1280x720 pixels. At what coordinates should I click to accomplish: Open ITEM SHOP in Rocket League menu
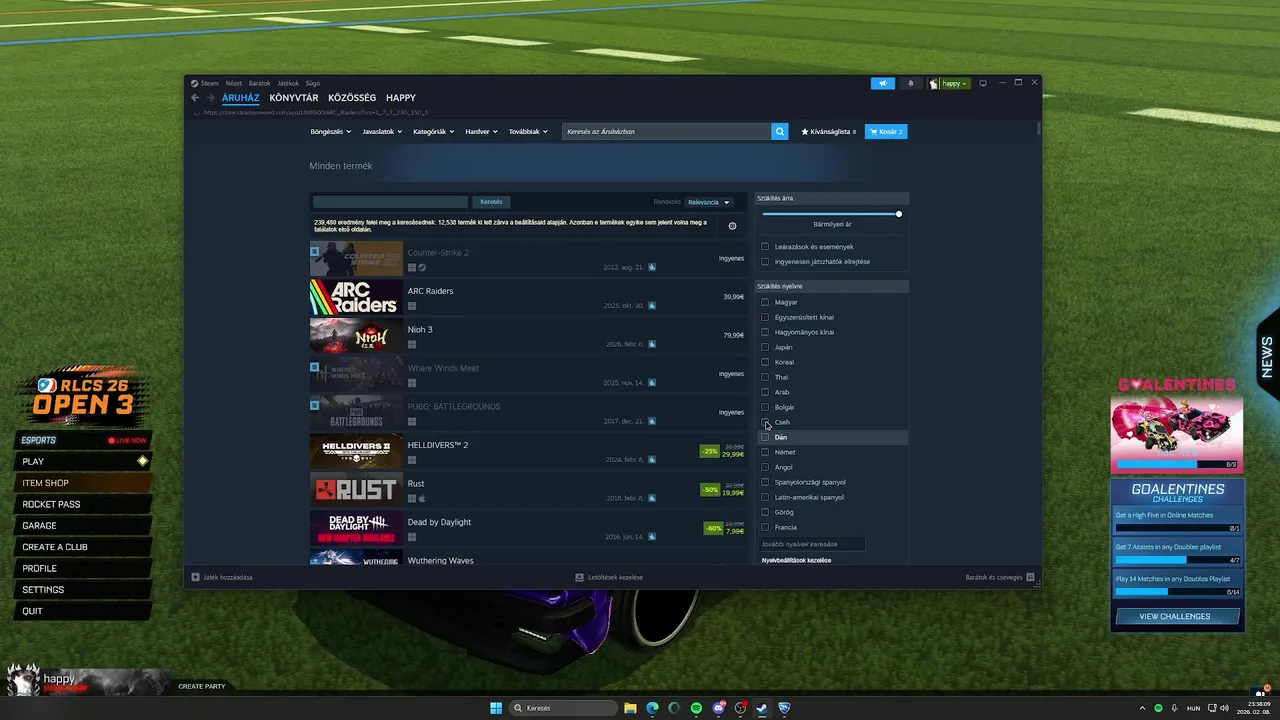[x=84, y=483]
